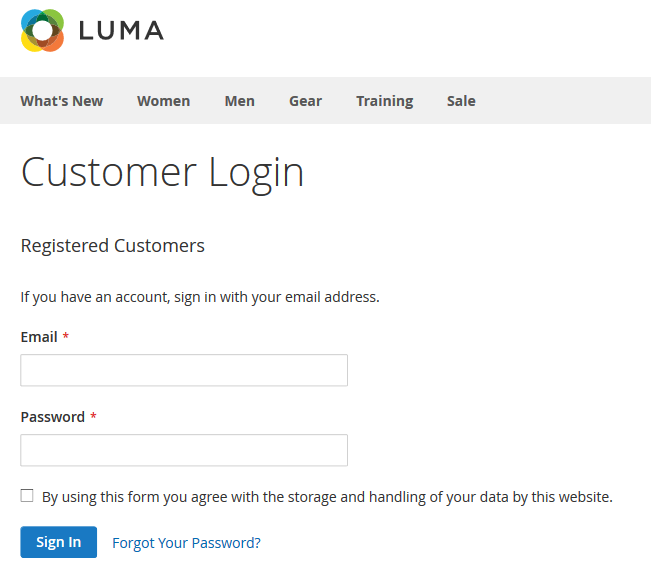
Task: Open the What's New menu
Action: click(61, 101)
